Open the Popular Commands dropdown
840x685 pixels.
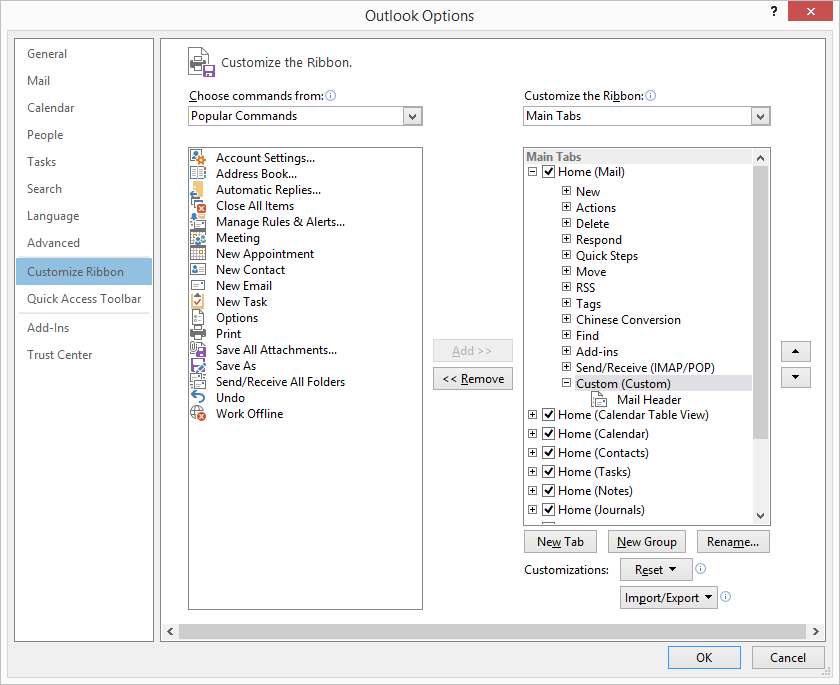412,116
